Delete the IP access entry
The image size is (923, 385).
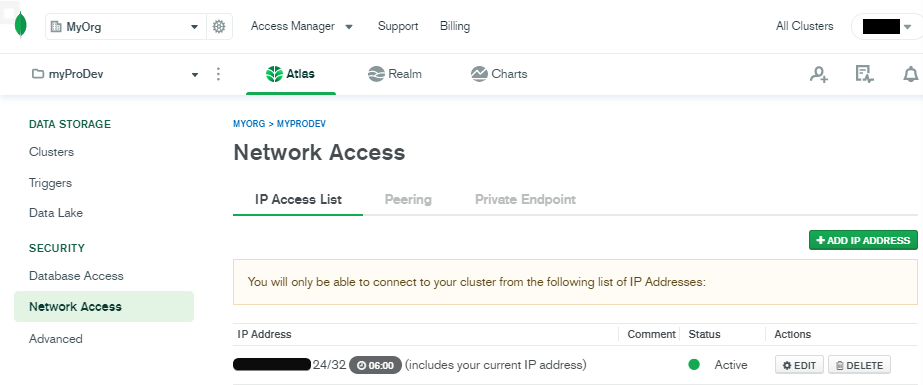click(x=859, y=365)
